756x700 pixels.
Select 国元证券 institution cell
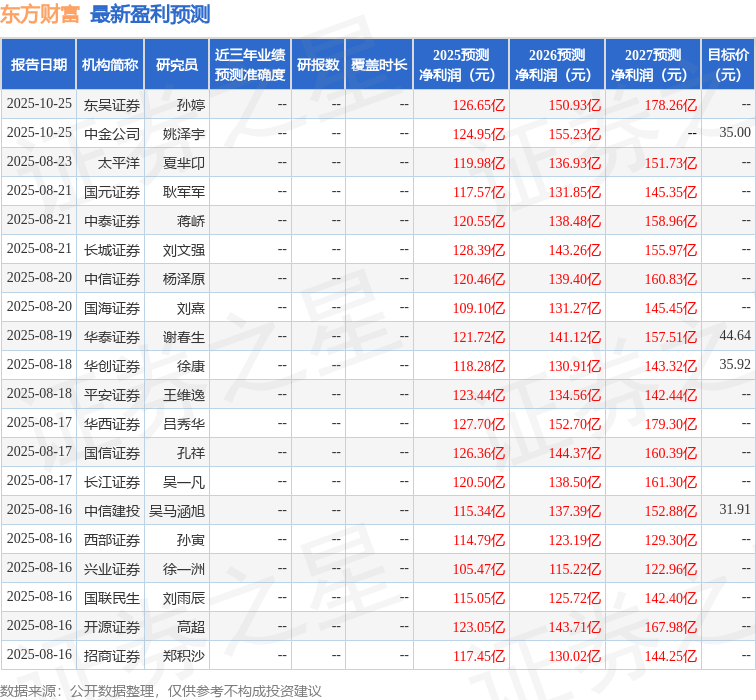click(112, 192)
